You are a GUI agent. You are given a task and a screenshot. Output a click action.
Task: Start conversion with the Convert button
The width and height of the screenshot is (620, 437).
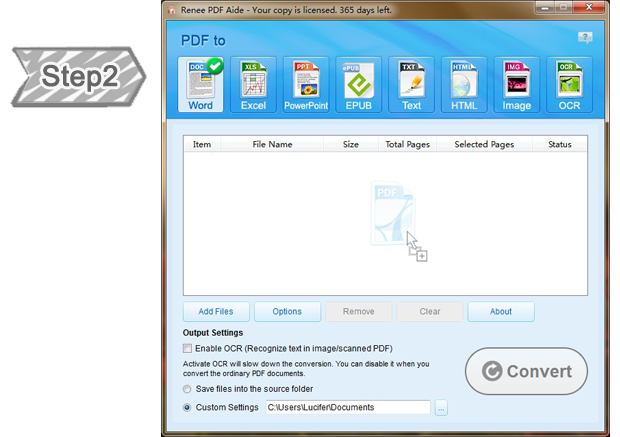[526, 372]
